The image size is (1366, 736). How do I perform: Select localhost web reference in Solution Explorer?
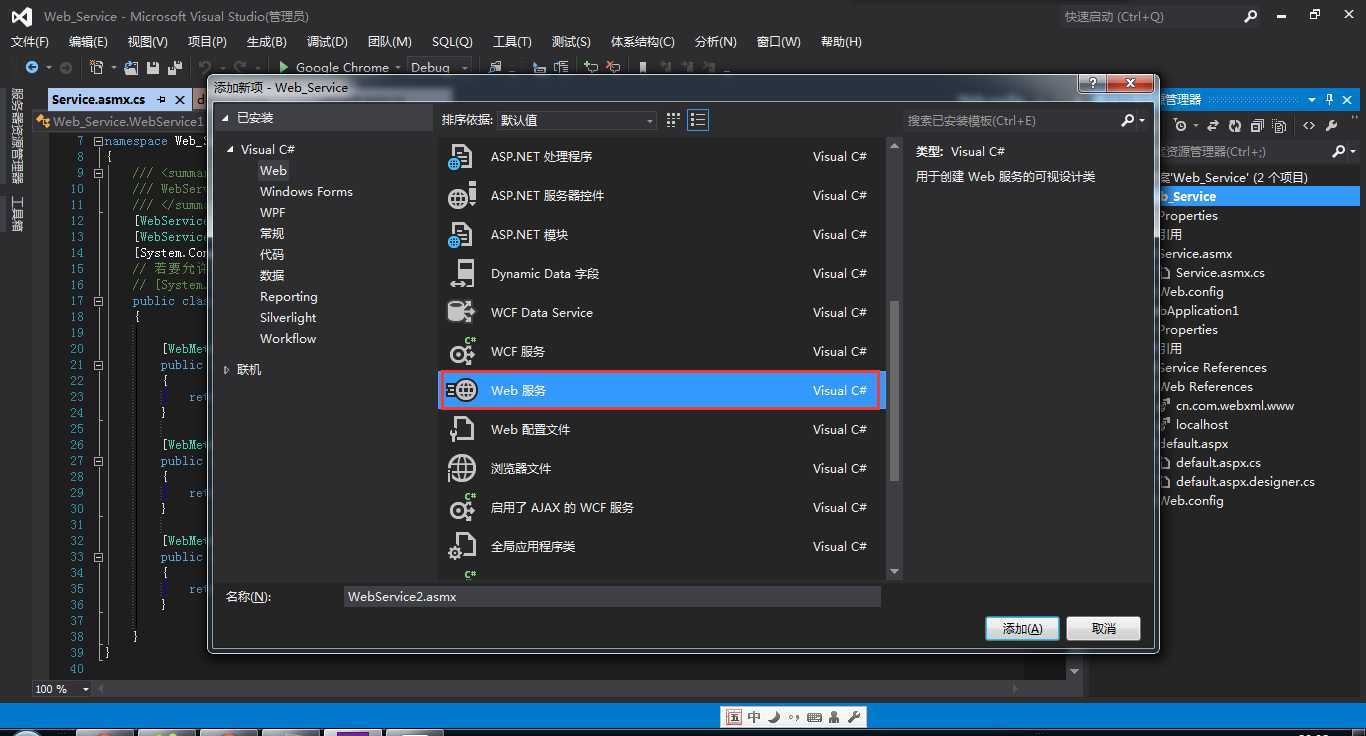click(x=1202, y=425)
